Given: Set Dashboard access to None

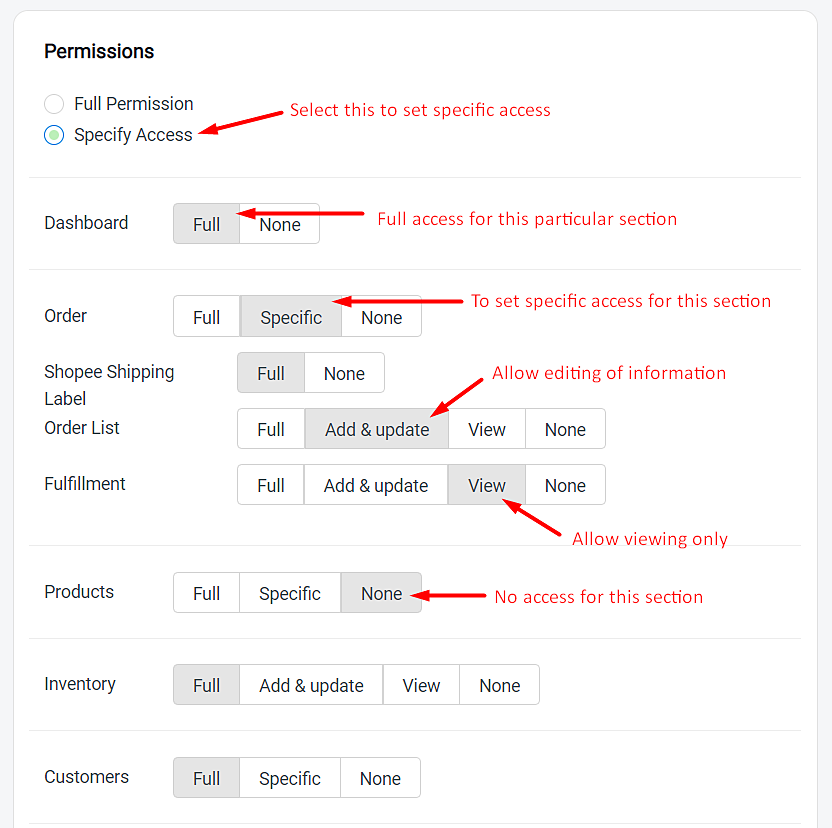Looking at the screenshot, I should [x=280, y=224].
